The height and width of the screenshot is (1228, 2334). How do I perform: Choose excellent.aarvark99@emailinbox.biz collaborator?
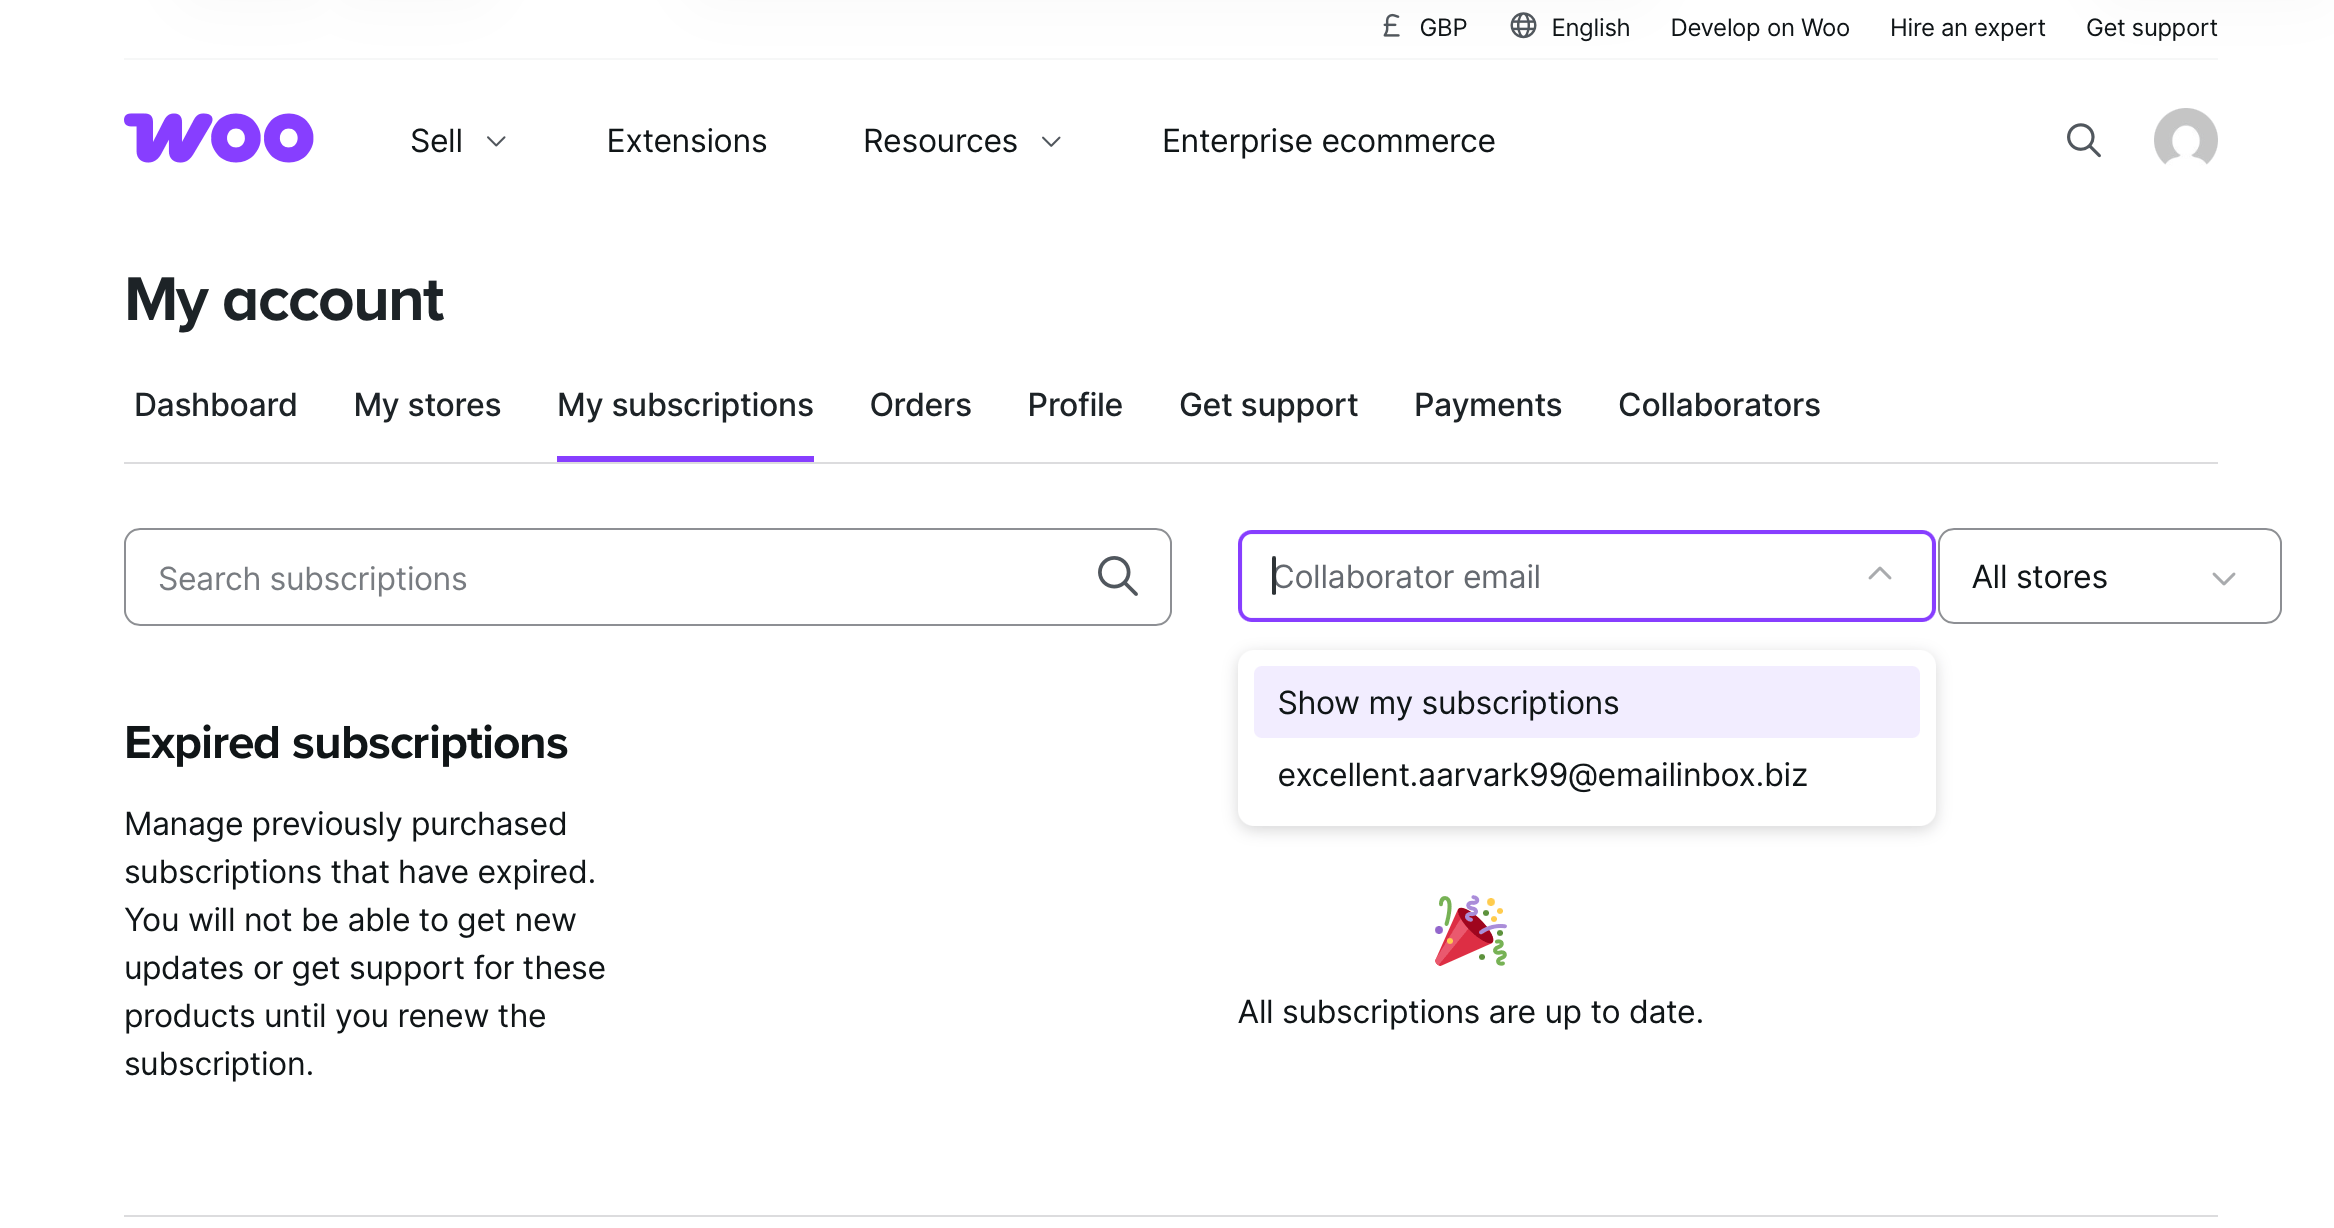click(x=1542, y=775)
